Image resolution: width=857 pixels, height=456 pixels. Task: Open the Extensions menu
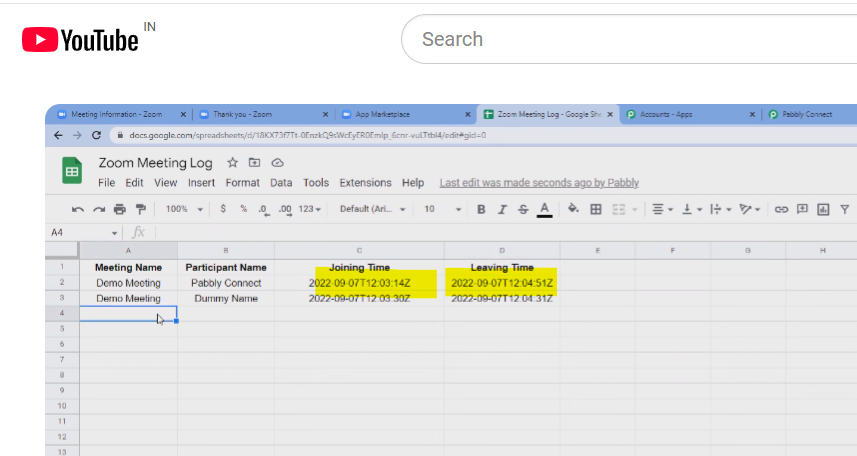pyautogui.click(x=365, y=183)
